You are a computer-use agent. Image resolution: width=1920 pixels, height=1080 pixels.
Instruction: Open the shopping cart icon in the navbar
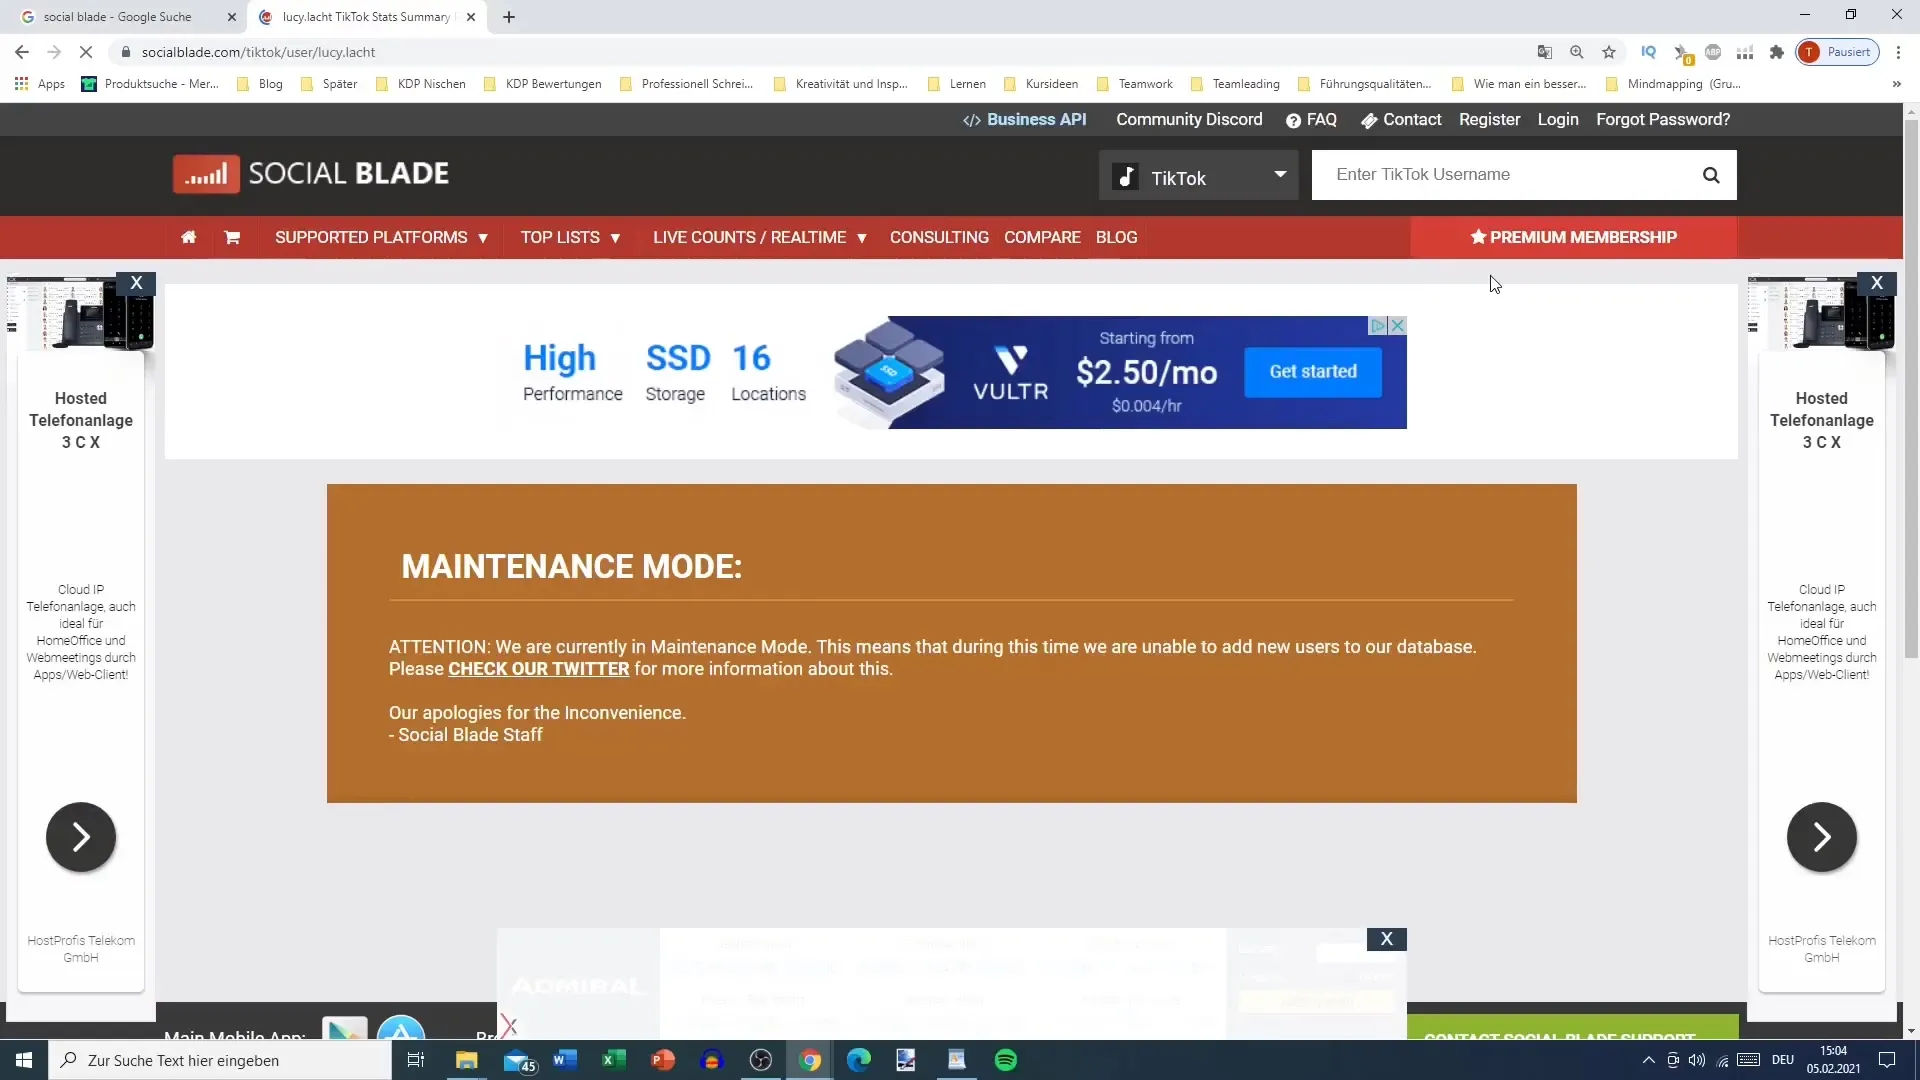pos(232,237)
